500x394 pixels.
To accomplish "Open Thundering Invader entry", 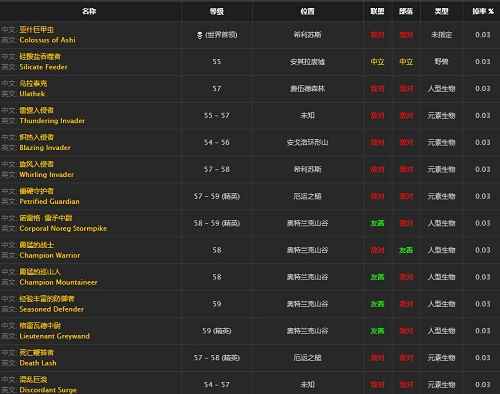I will click(52, 121).
